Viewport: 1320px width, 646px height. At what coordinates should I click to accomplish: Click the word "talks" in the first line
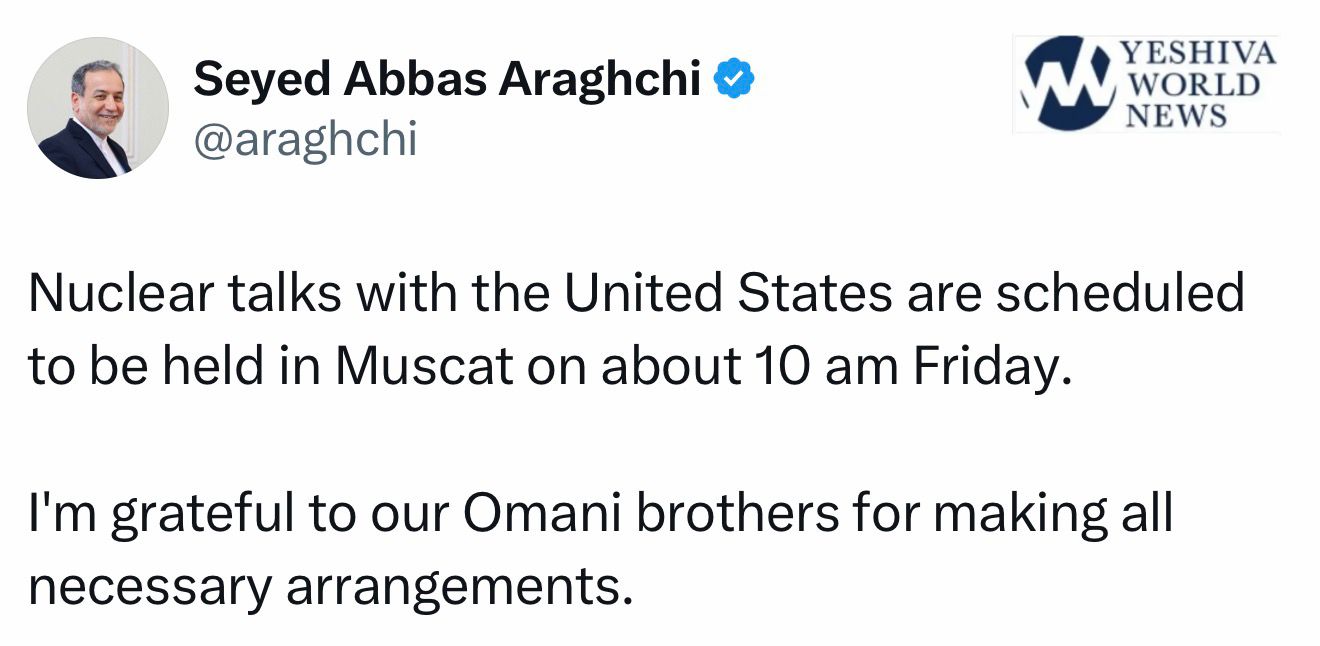pyautogui.click(x=265, y=295)
